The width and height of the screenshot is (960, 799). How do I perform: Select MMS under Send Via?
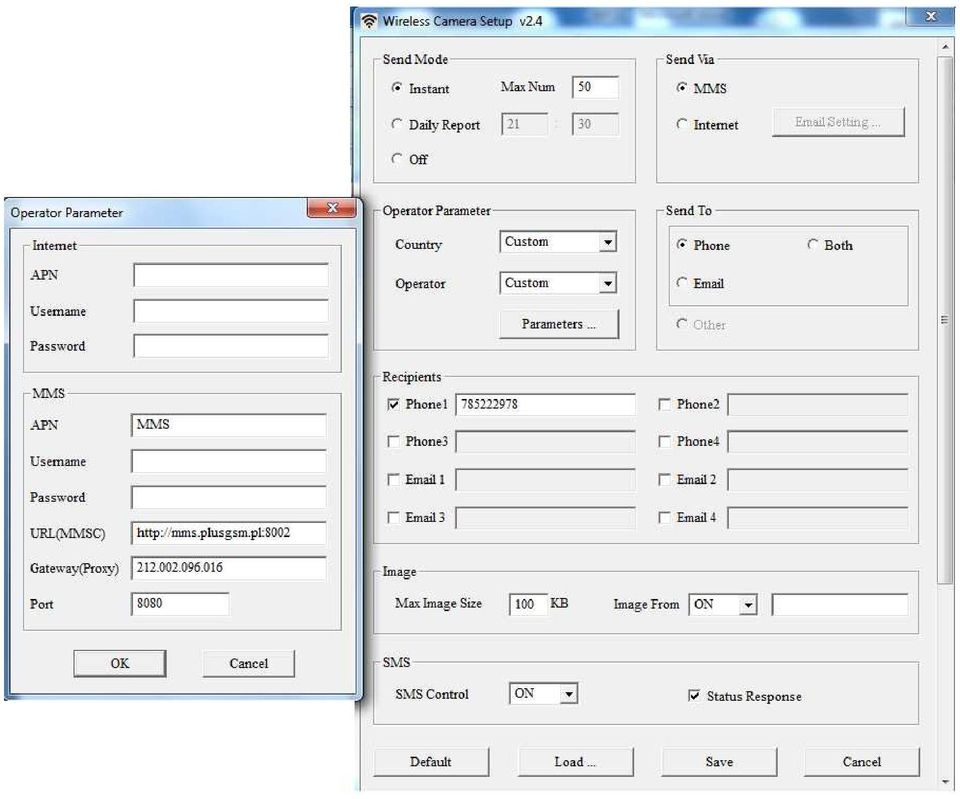click(681, 88)
